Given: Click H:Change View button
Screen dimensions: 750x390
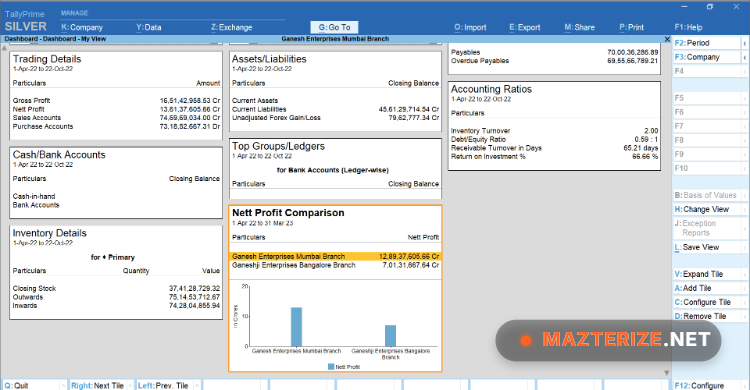Looking at the screenshot, I should [707, 209].
